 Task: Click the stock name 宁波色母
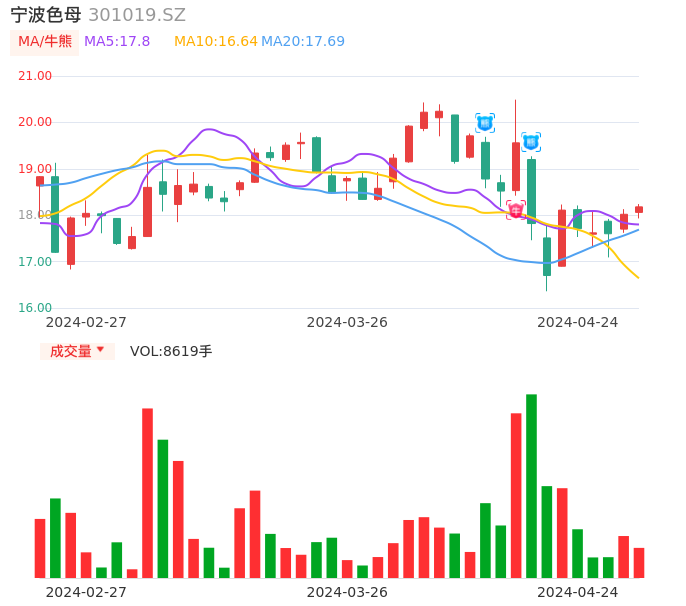(46, 15)
